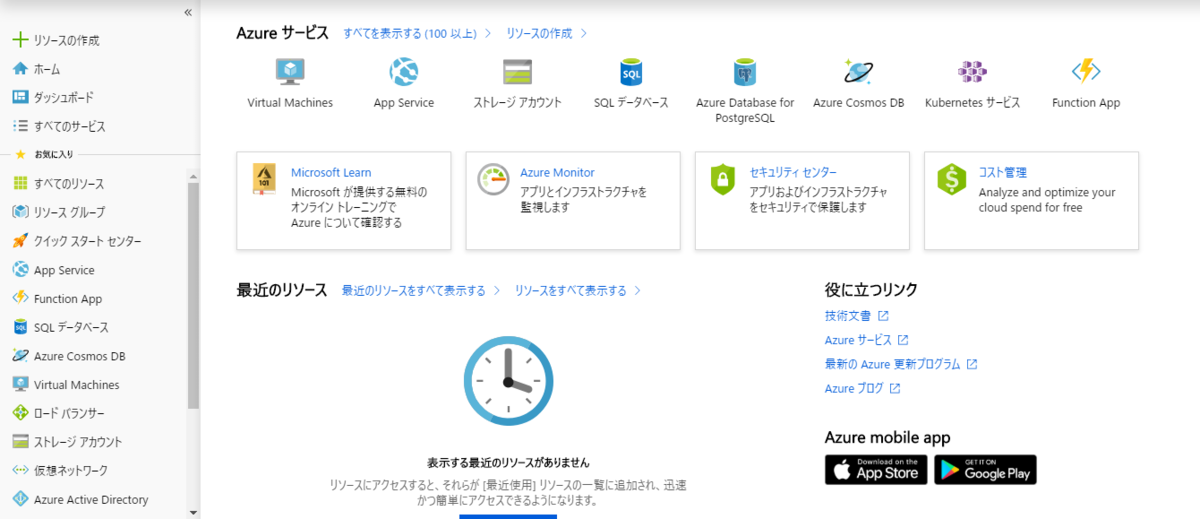Open SQL データベース tile under Azure サービス

[631, 83]
